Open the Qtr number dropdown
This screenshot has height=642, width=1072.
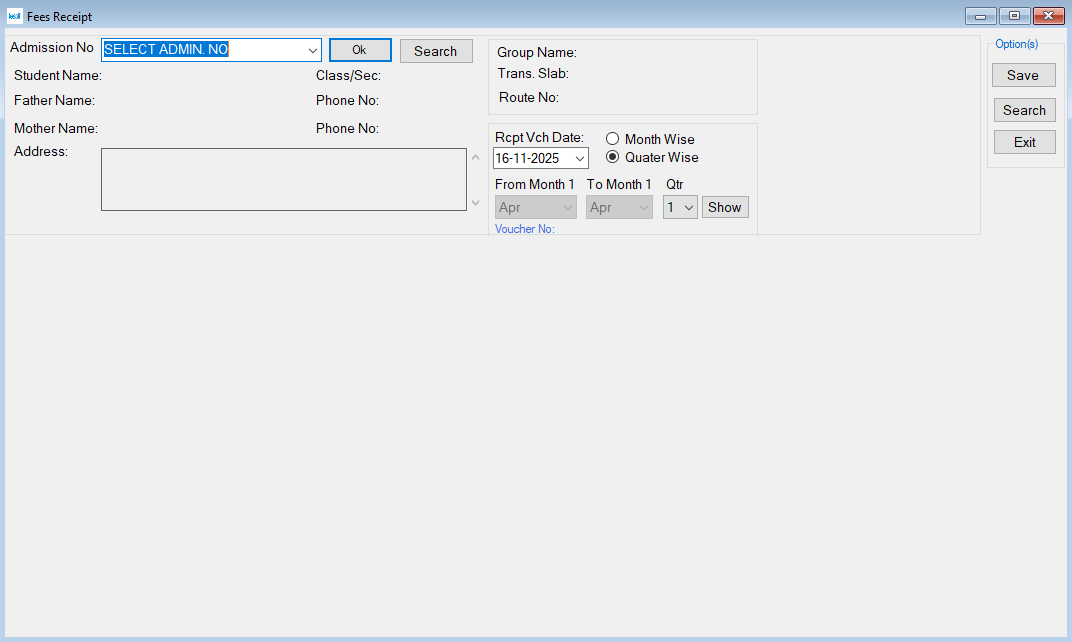click(x=689, y=208)
